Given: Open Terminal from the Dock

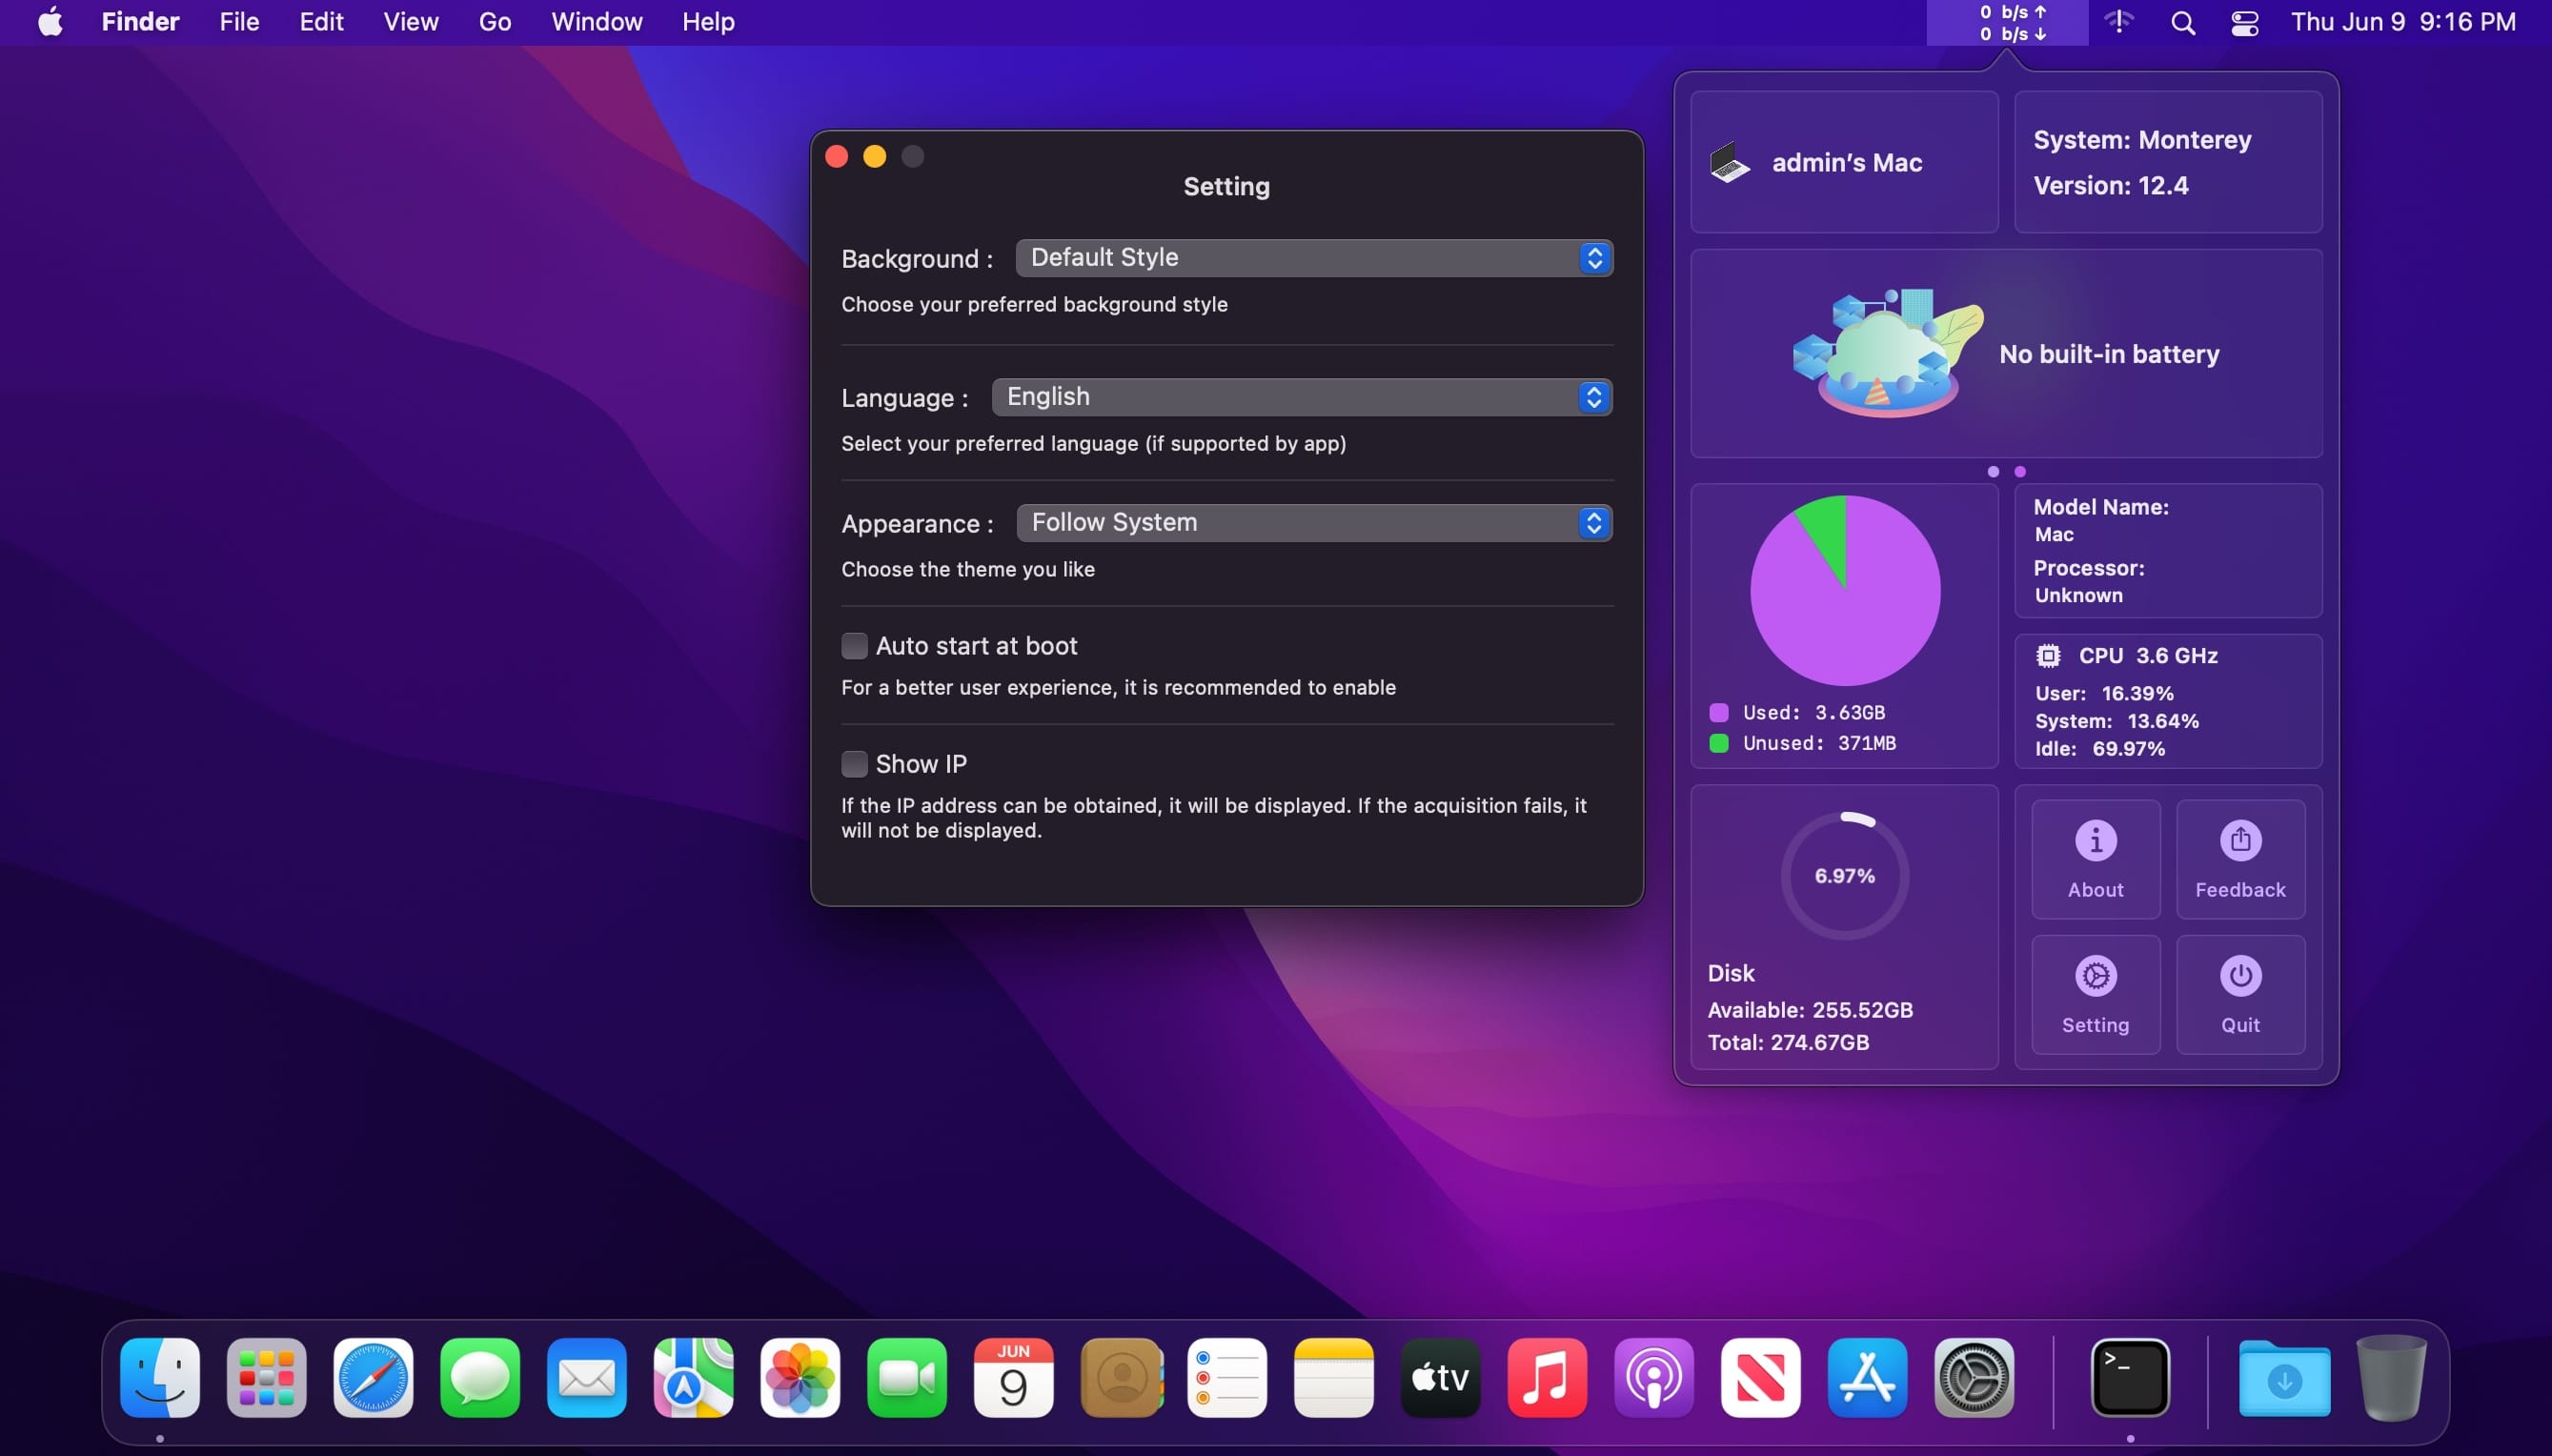Looking at the screenshot, I should click(2130, 1378).
